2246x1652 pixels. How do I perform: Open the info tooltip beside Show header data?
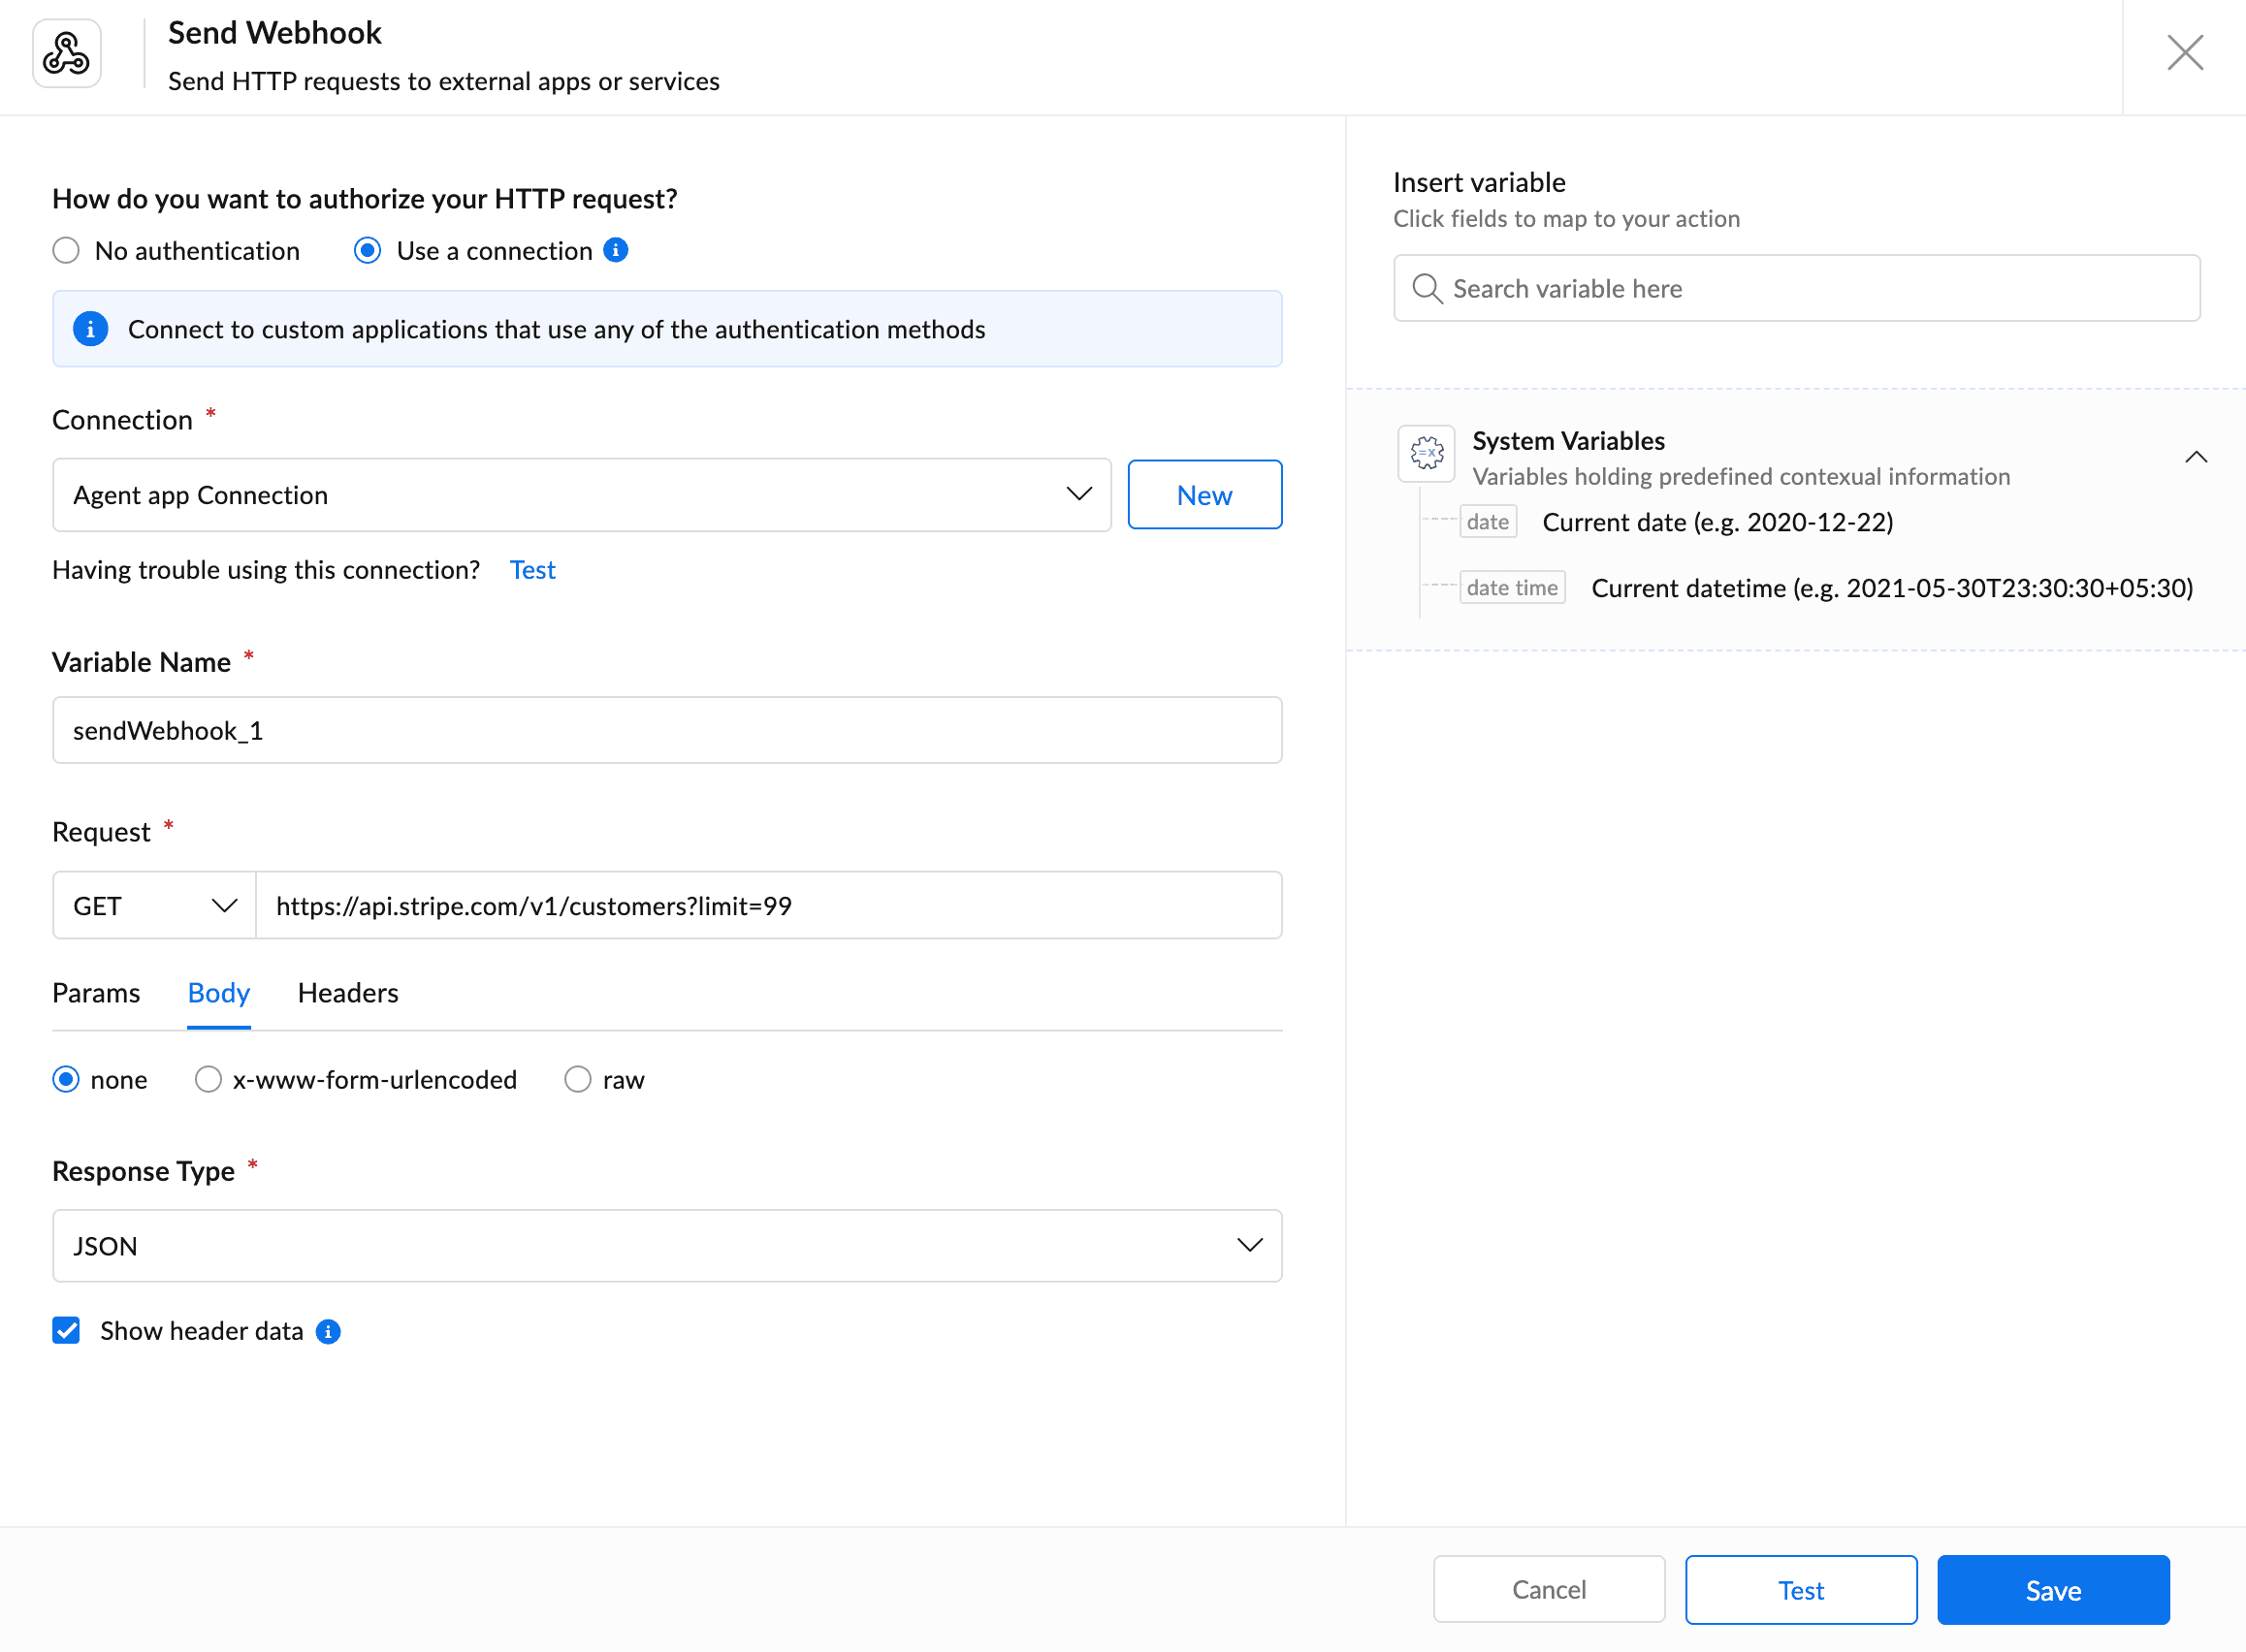pyautogui.click(x=328, y=1331)
